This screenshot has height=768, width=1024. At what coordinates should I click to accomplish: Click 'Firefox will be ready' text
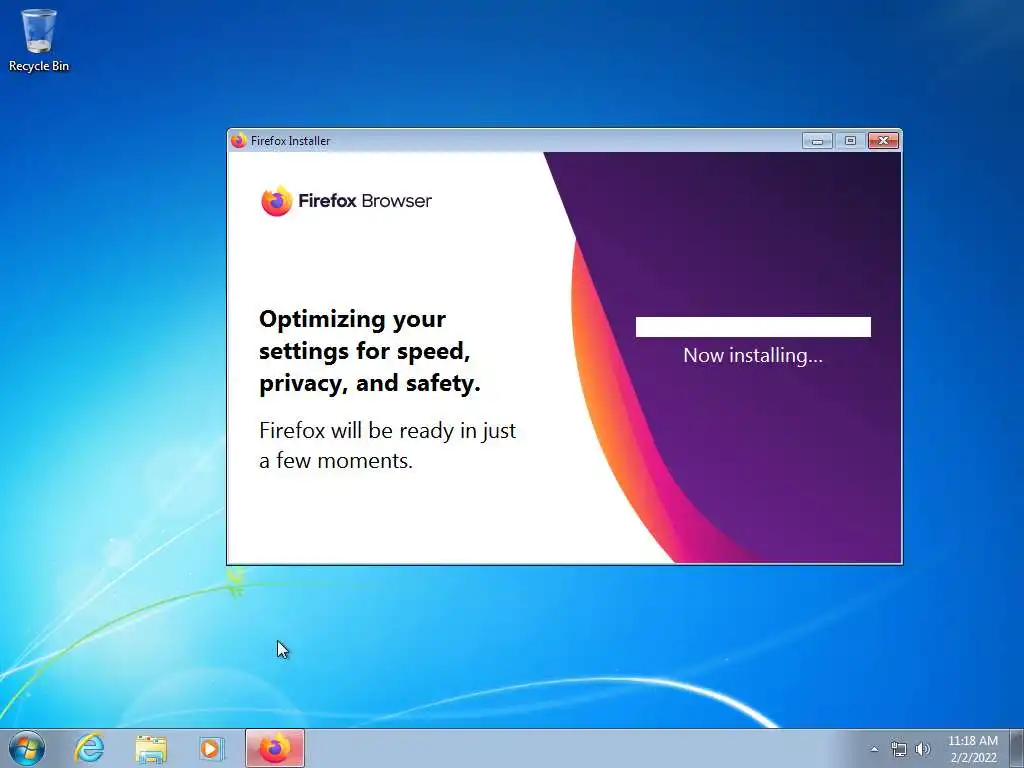click(387, 445)
